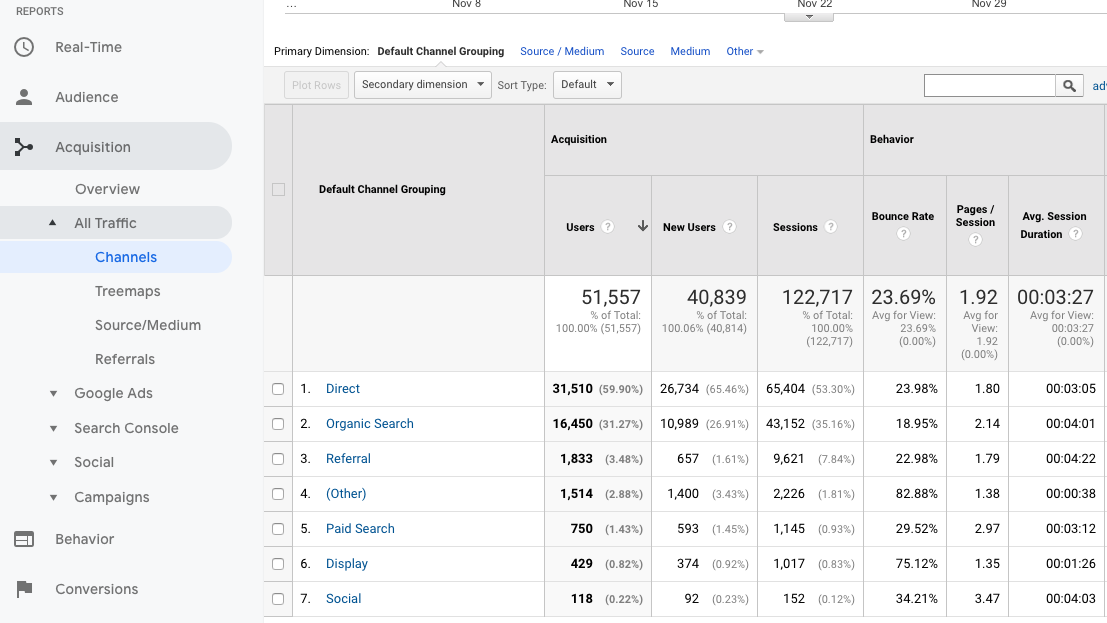The height and width of the screenshot is (623, 1107).
Task: Expand the Google Ads section
Action: pyautogui.click(x=53, y=393)
